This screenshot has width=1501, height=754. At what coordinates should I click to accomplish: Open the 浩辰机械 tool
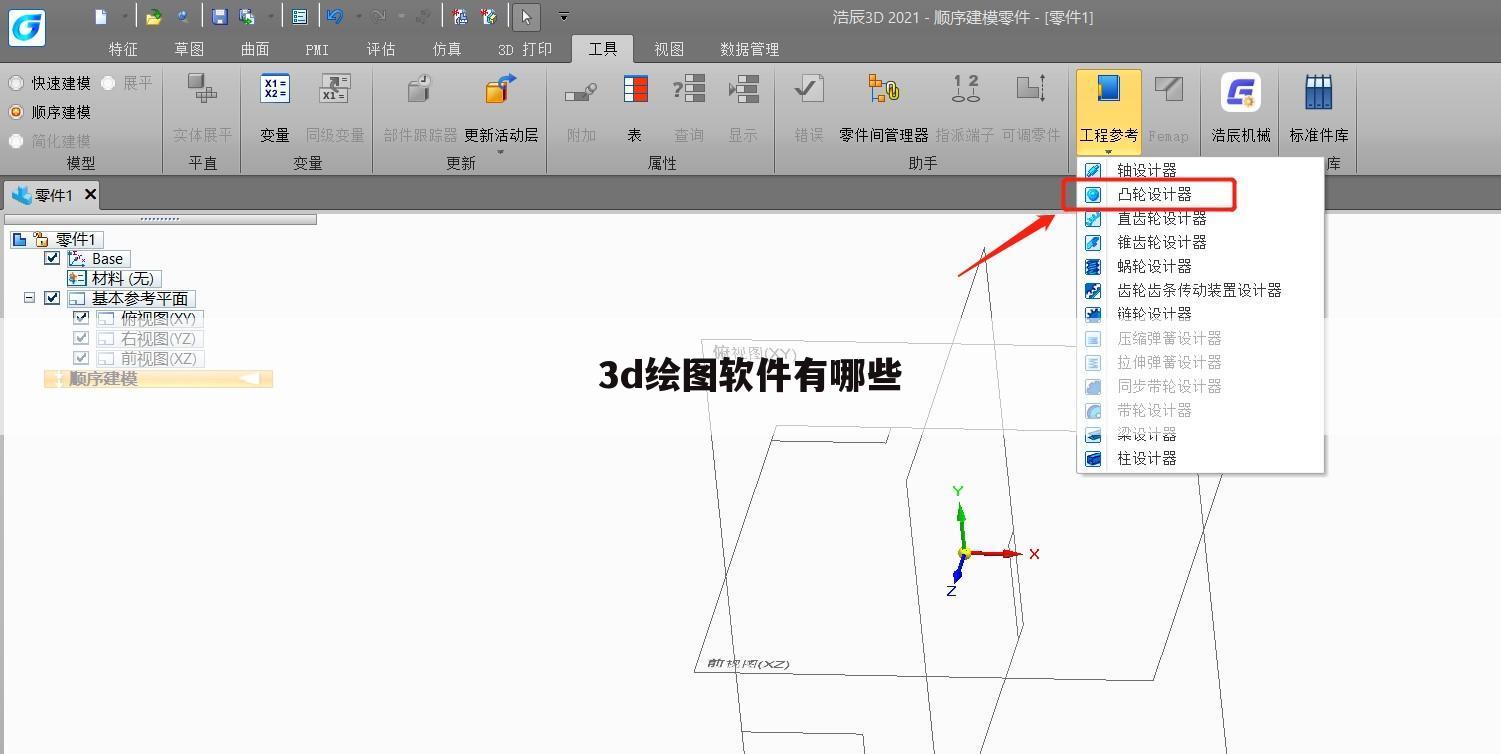click(x=1241, y=108)
